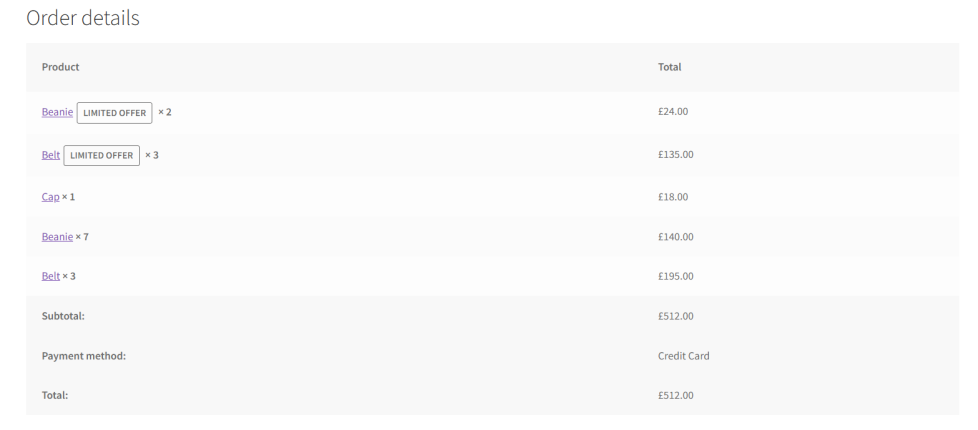978x430 pixels.
Task: Select the £140.00 Beanie price
Action: (x=675, y=237)
